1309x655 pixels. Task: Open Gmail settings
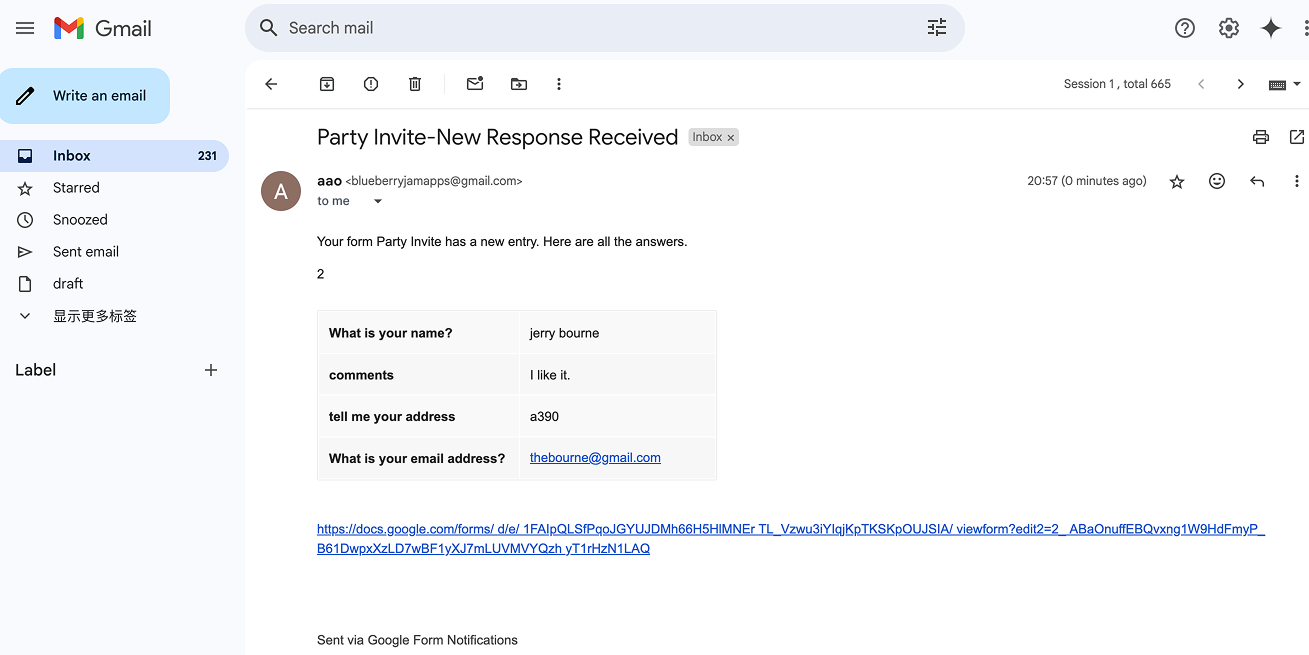pyautogui.click(x=1228, y=28)
